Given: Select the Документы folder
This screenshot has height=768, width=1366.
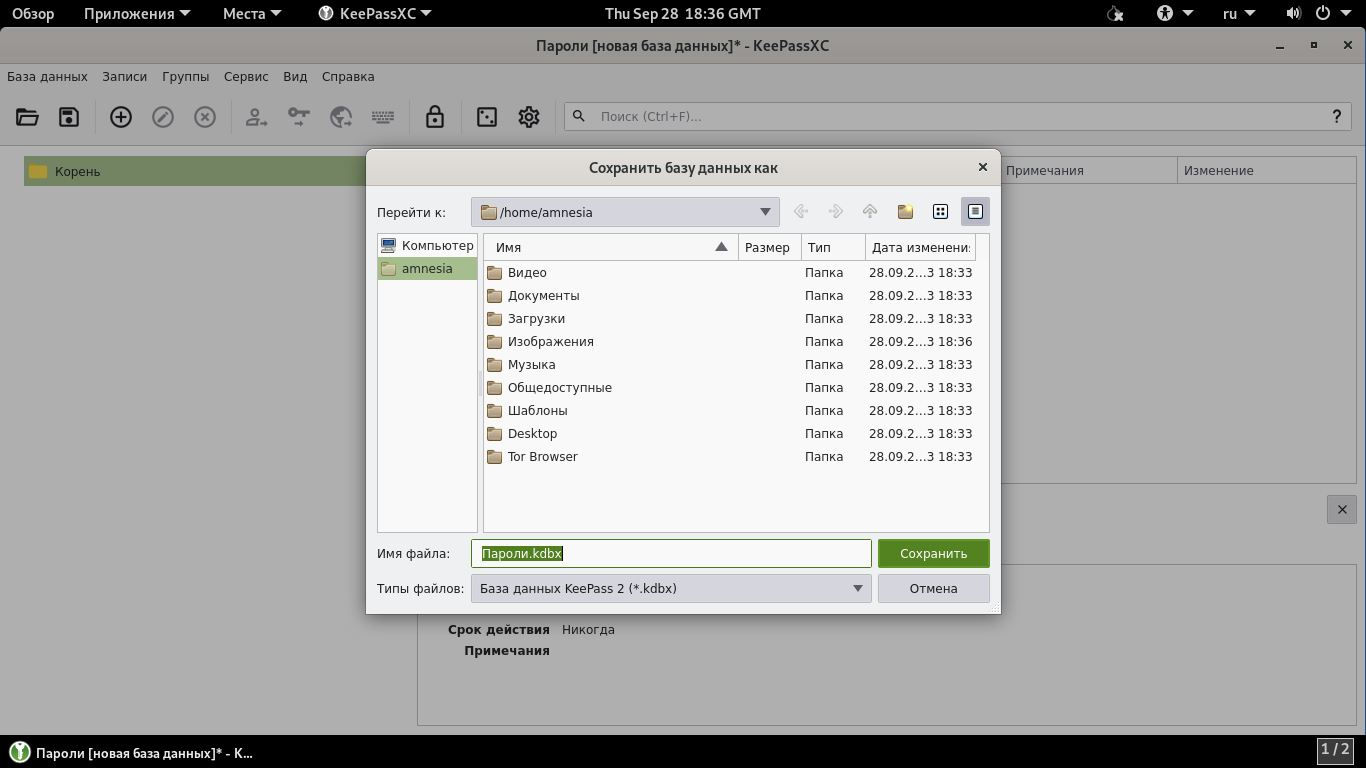Looking at the screenshot, I should pyautogui.click(x=543, y=296).
